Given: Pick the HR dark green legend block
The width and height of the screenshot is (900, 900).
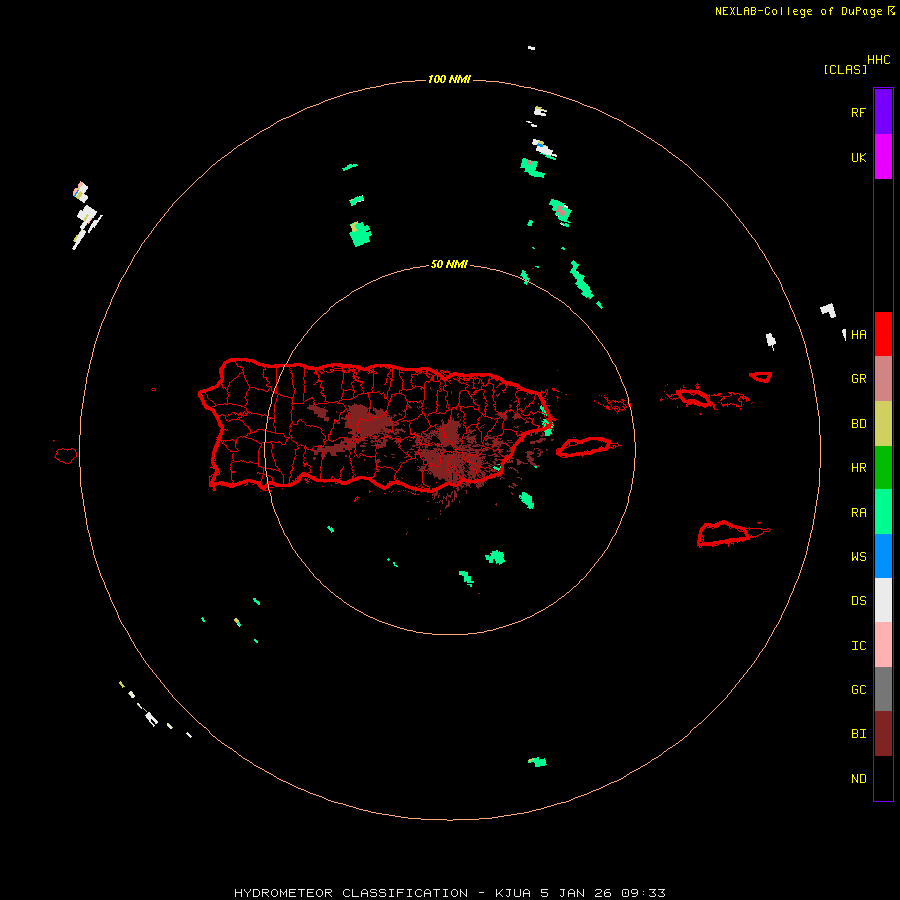Looking at the screenshot, I should [x=883, y=467].
